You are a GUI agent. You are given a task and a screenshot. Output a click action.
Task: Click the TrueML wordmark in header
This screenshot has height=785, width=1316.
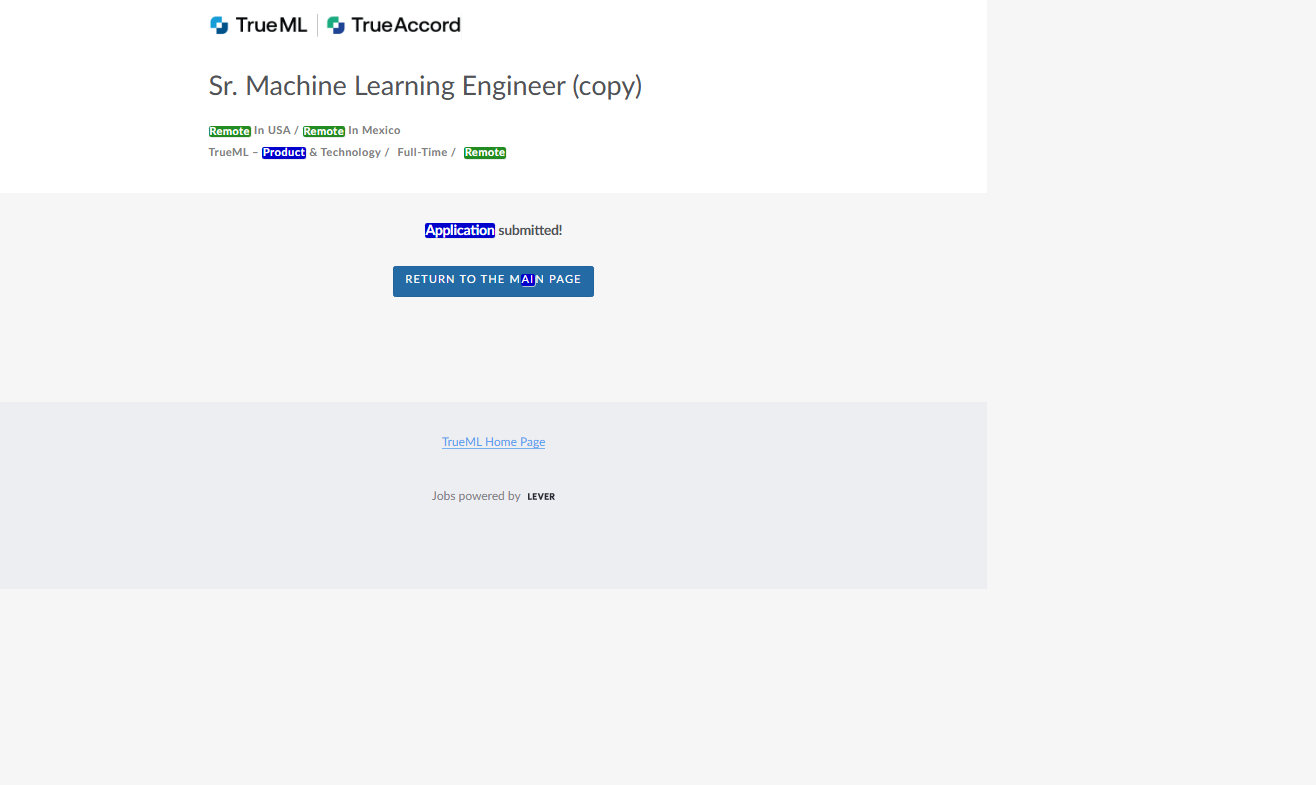271,25
